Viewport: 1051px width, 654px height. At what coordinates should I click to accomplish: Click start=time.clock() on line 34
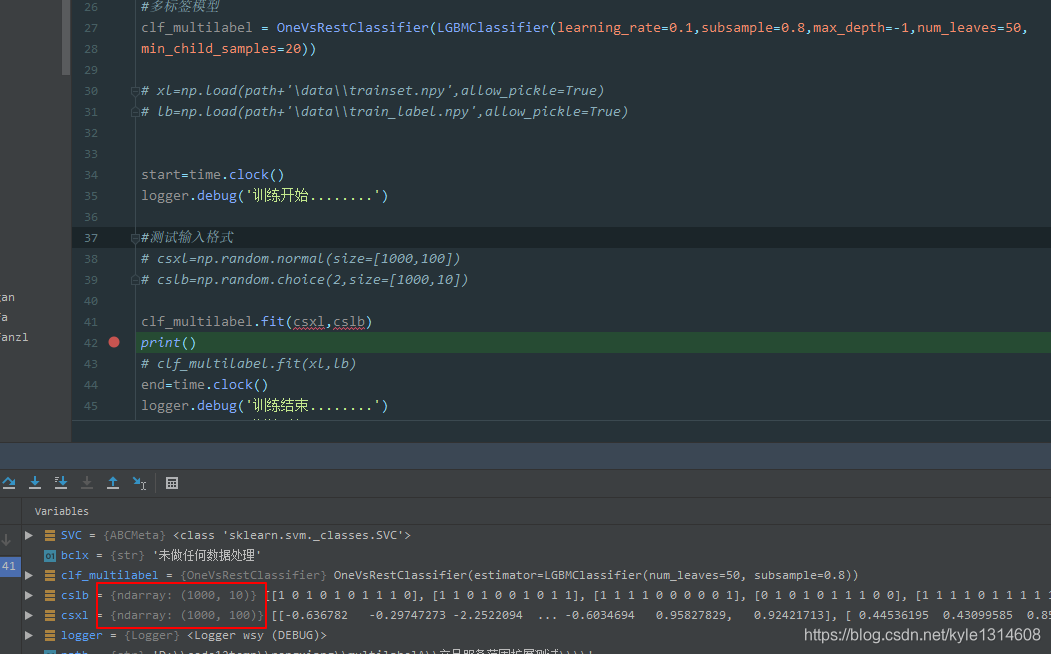pos(212,175)
